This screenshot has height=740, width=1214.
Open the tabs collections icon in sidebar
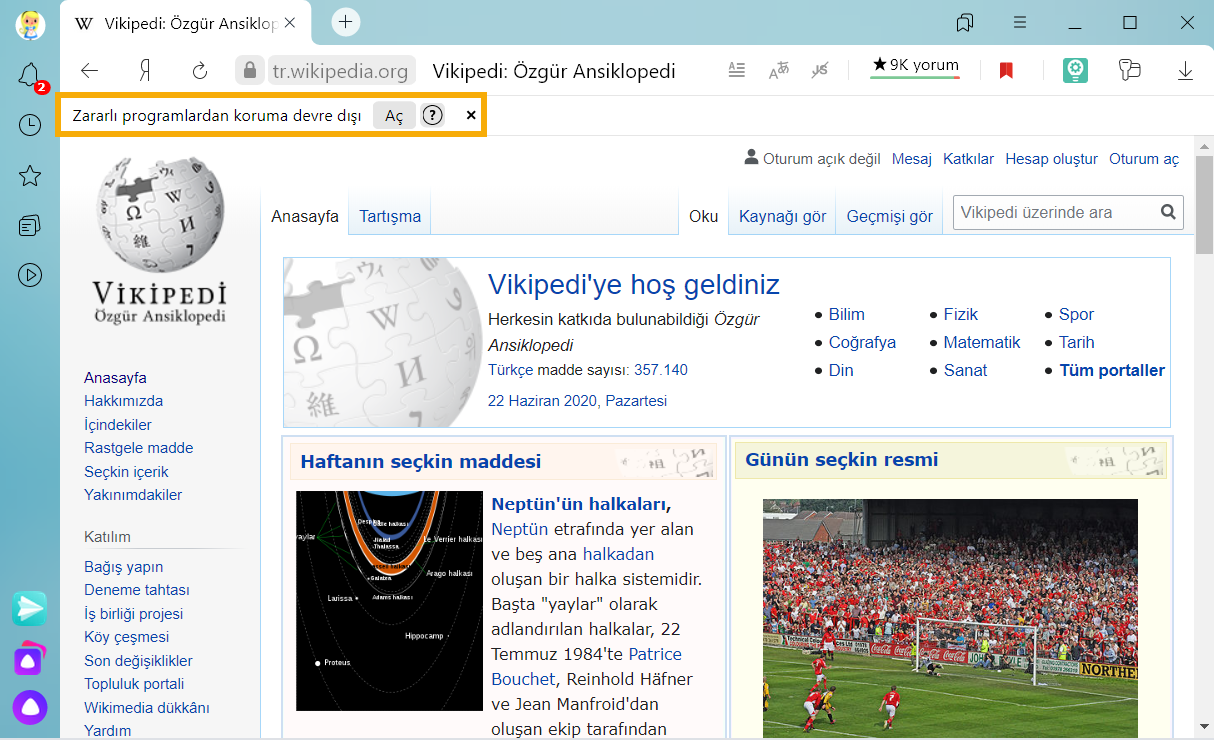click(x=30, y=226)
